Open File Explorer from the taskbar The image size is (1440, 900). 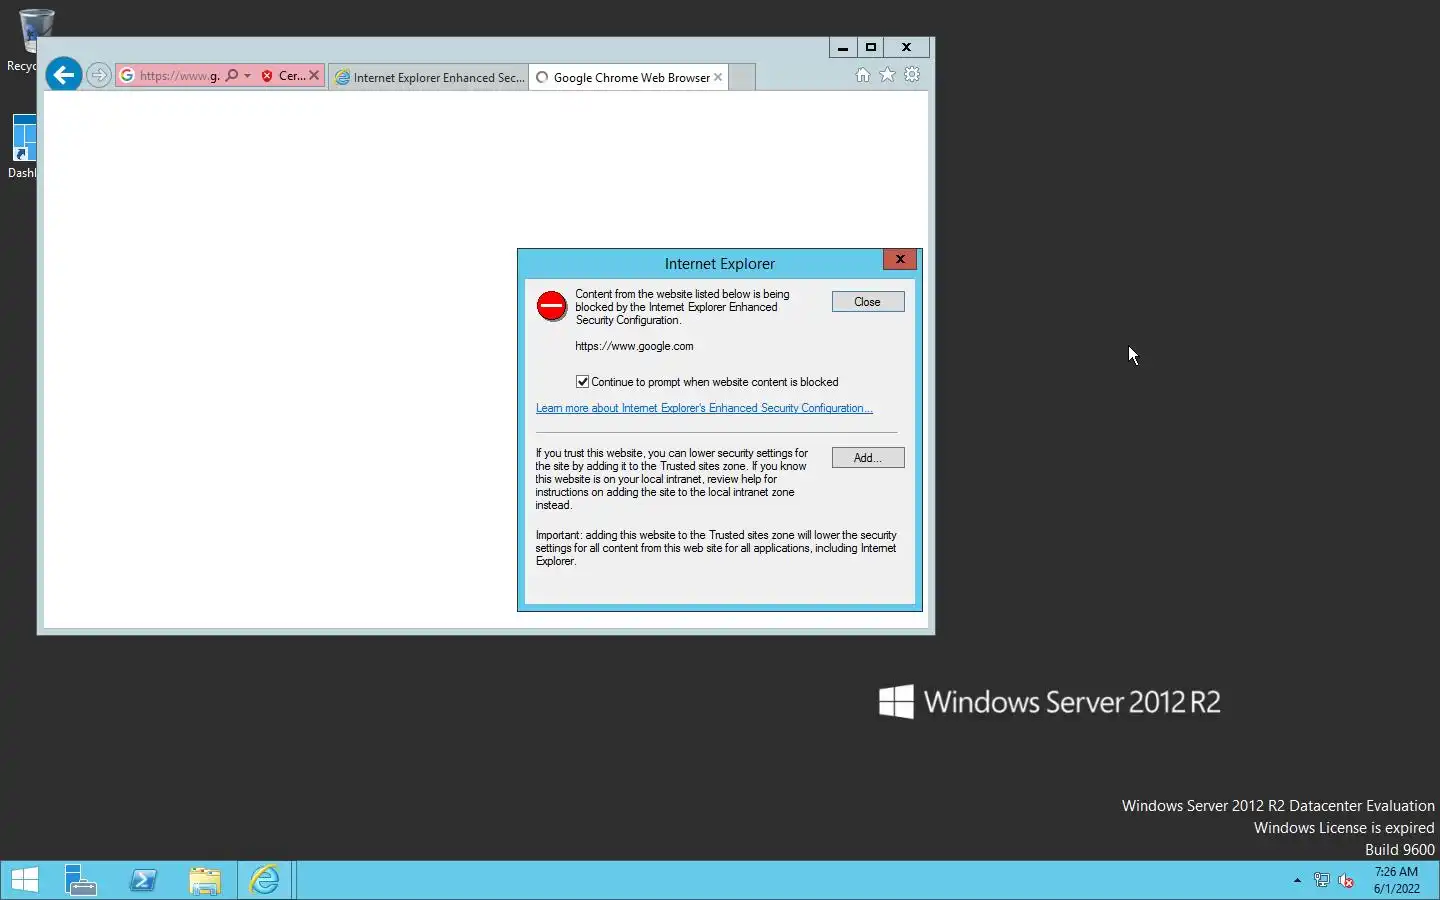pyautogui.click(x=205, y=880)
